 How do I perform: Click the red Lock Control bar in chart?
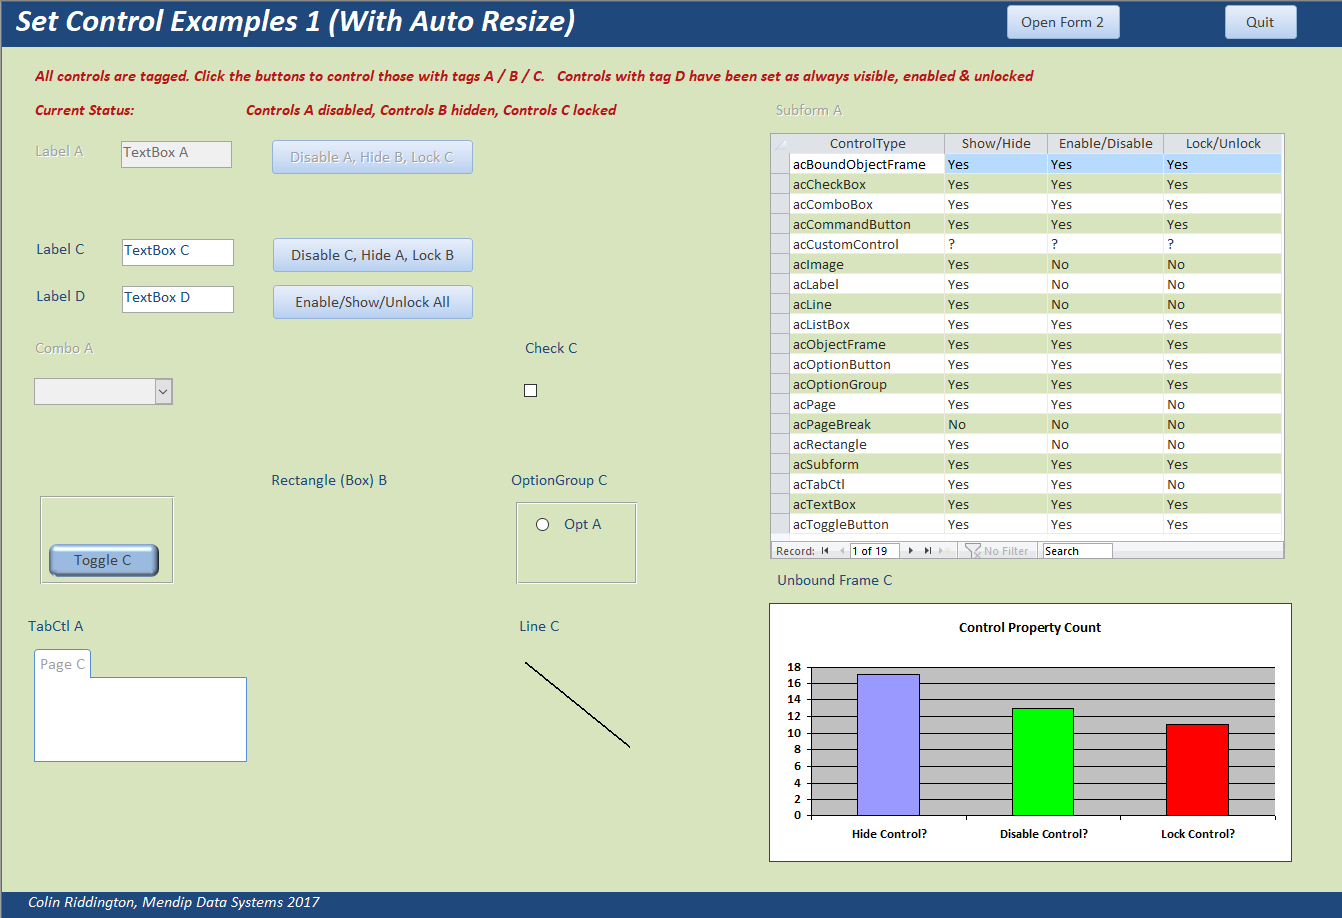pyautogui.click(x=1197, y=770)
